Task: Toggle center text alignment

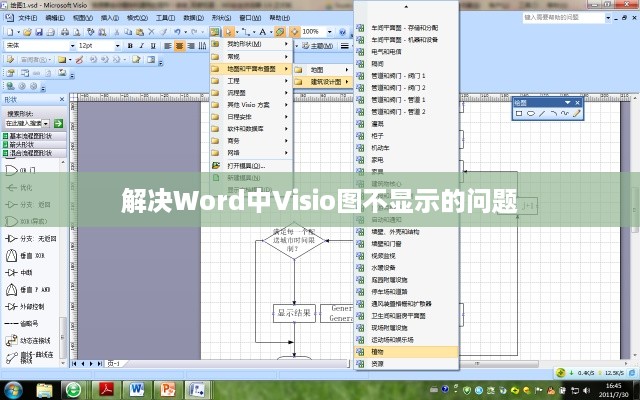Action: coord(179,46)
